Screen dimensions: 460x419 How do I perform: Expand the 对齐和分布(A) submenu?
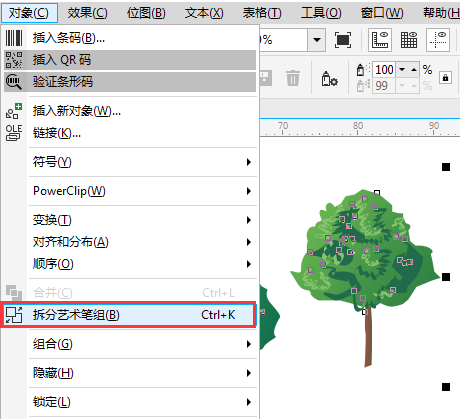coord(130,242)
